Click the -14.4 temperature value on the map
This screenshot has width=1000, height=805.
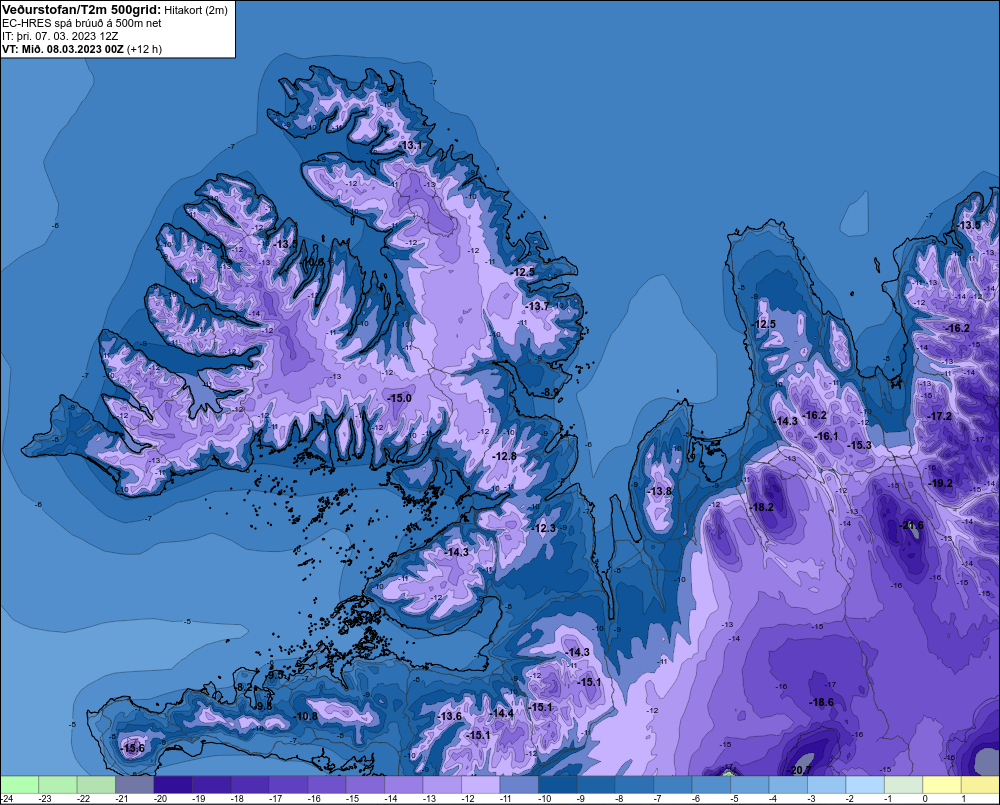(501, 713)
